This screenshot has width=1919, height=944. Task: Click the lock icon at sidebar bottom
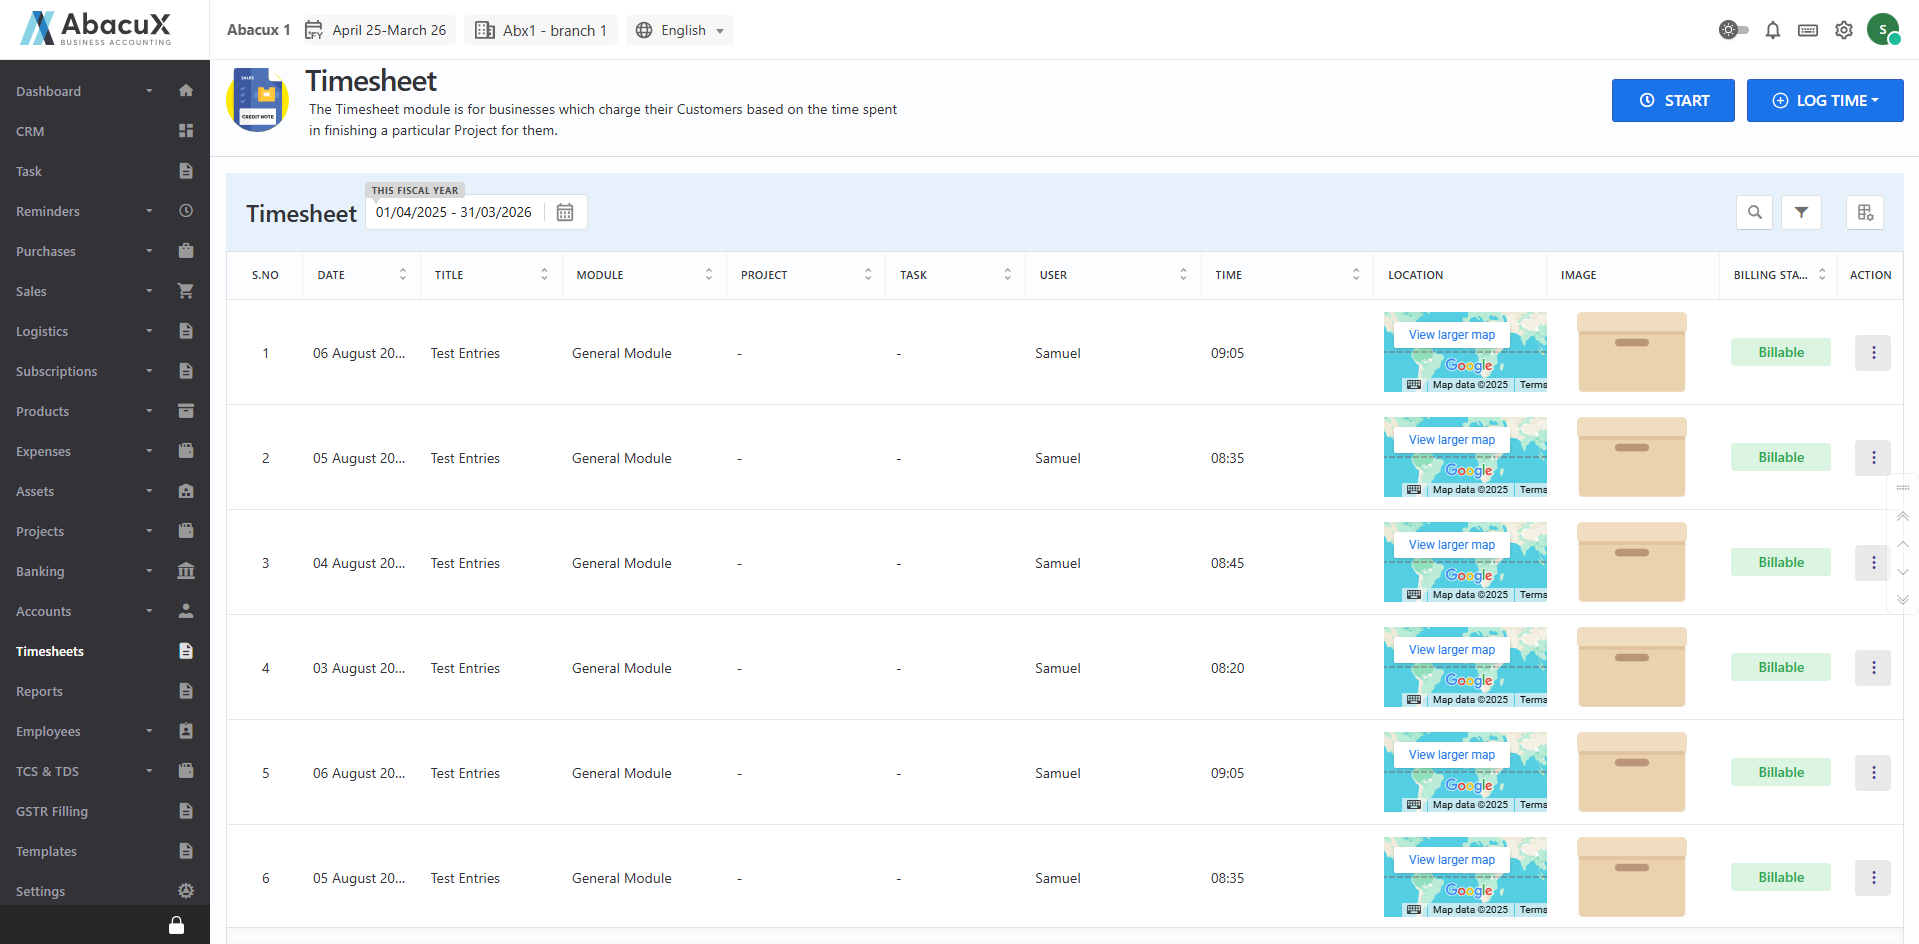[x=176, y=925]
